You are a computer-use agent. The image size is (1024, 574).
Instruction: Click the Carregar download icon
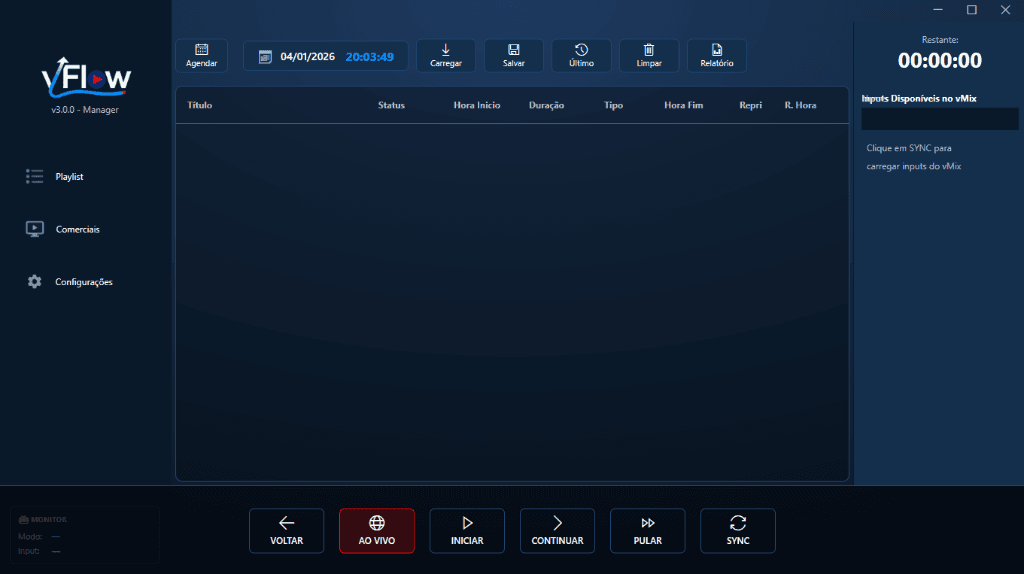[x=445, y=55]
